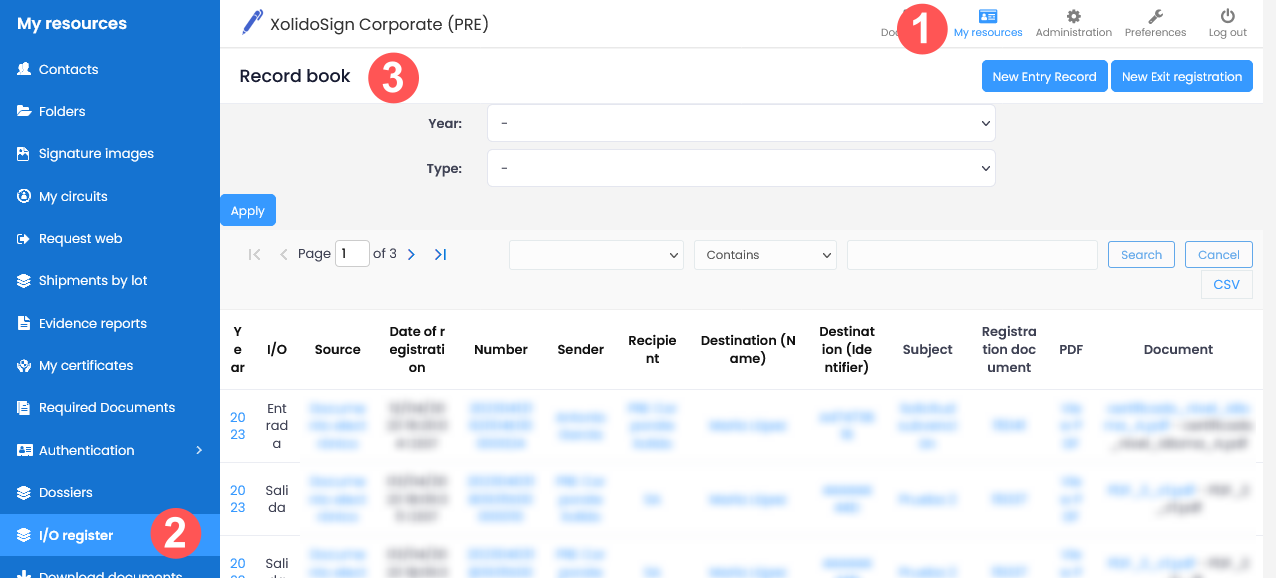Click year 2023 link in Entrada row
Viewport: 1276px width, 578px height.
tap(238, 426)
